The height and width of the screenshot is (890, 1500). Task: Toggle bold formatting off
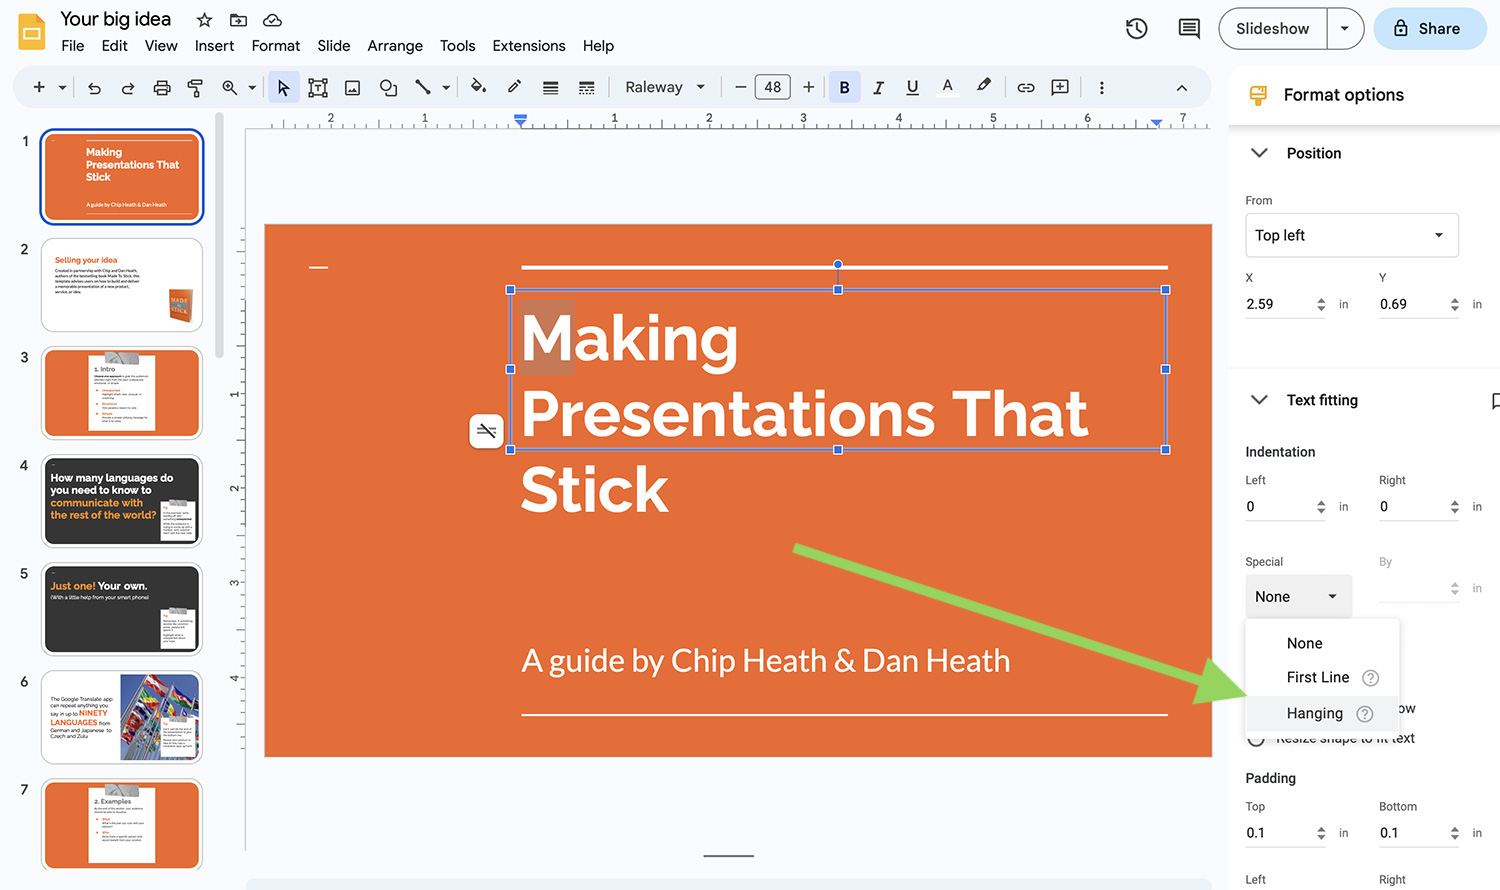coord(844,87)
